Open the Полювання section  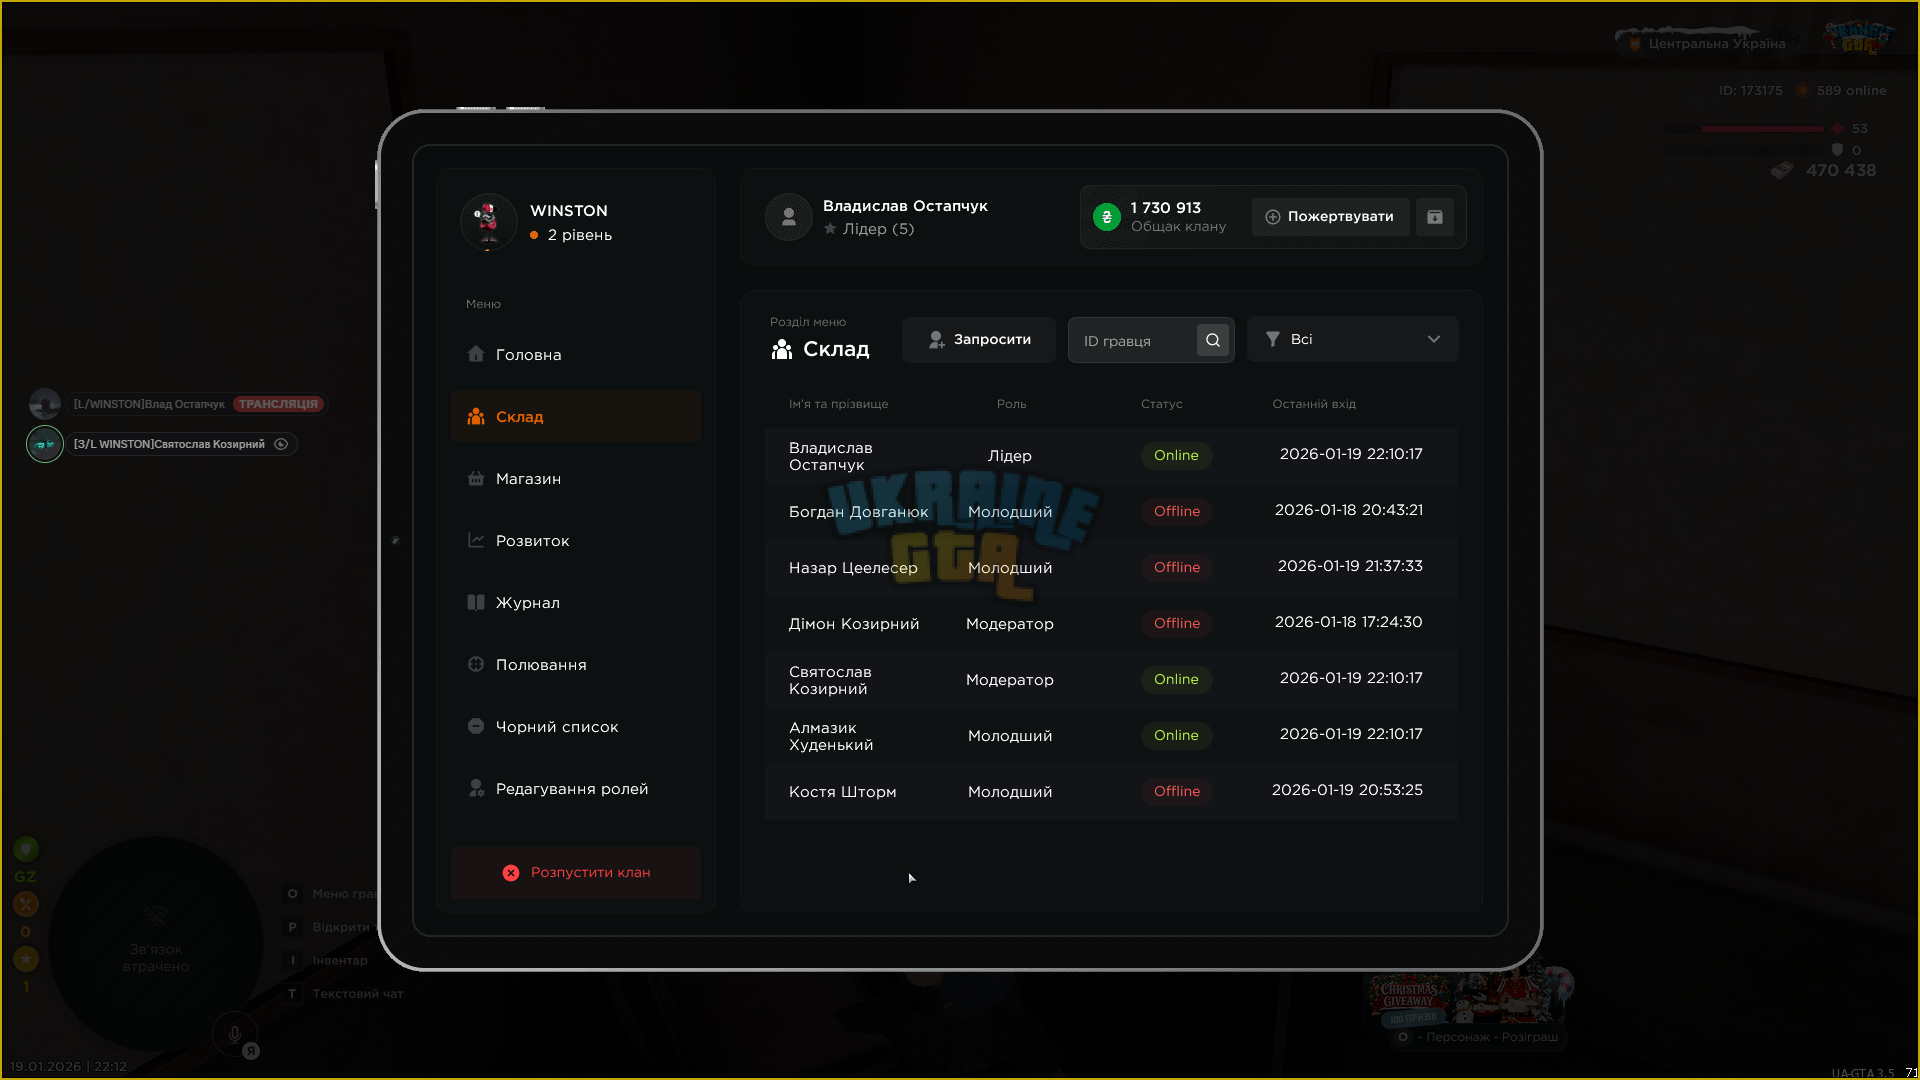(x=575, y=665)
